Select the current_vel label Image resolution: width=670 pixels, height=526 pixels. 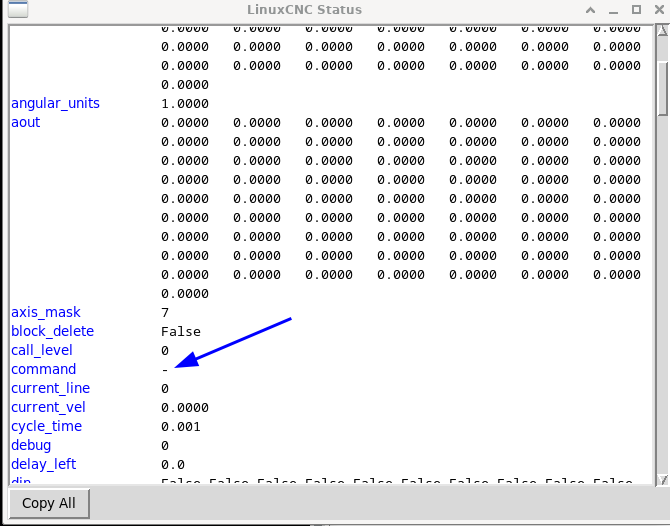(48, 407)
